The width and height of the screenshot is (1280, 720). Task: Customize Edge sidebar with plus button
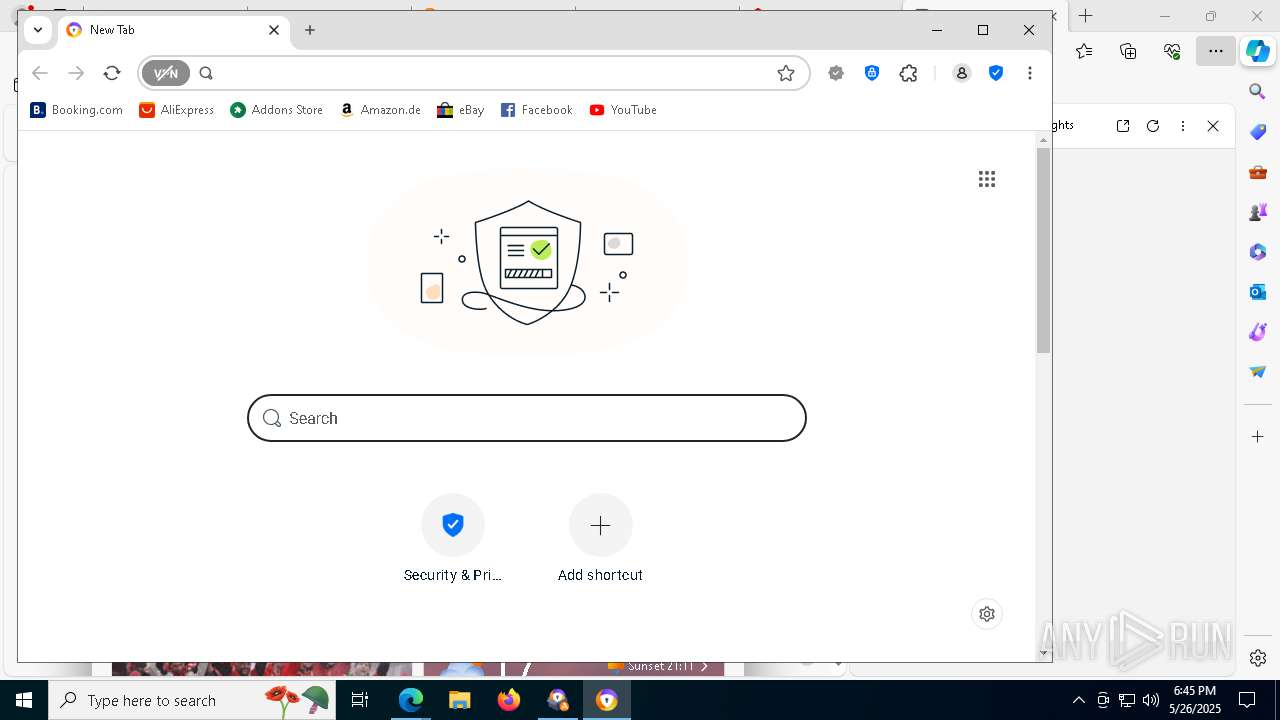point(1258,437)
